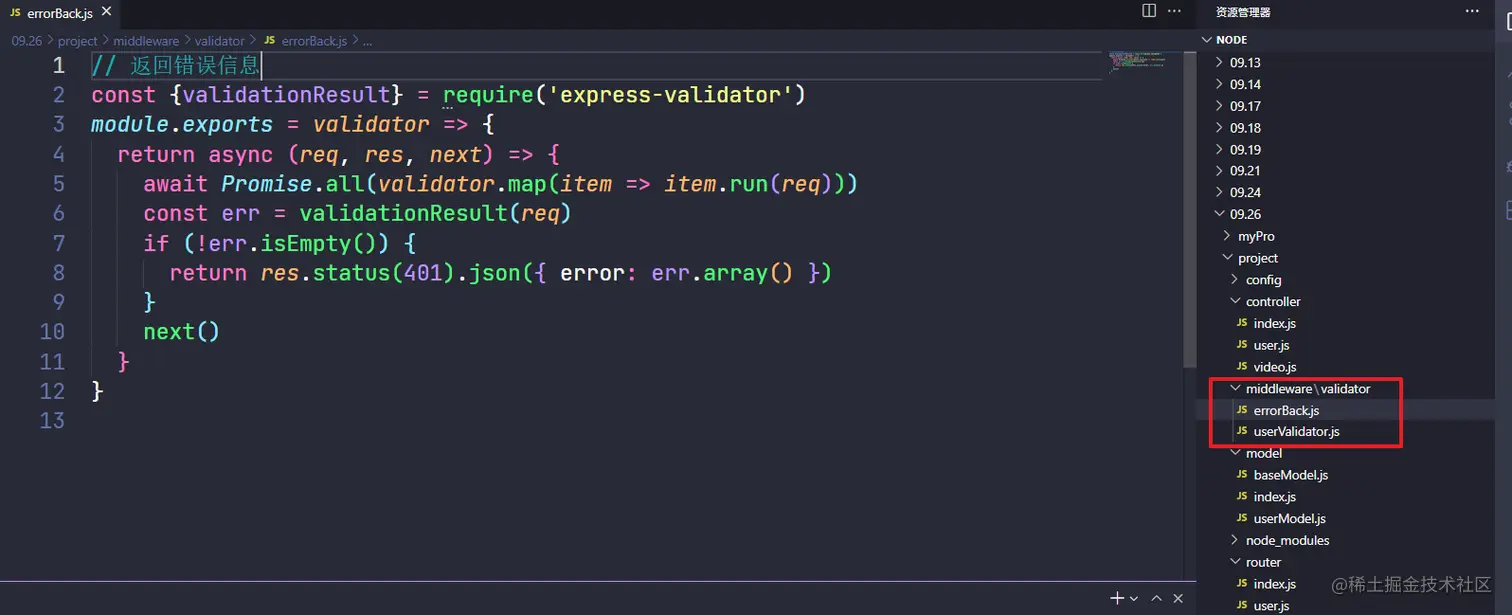1512x615 pixels.
Task: Open Explorer panel more actions ellipsis
Action: [1472, 12]
